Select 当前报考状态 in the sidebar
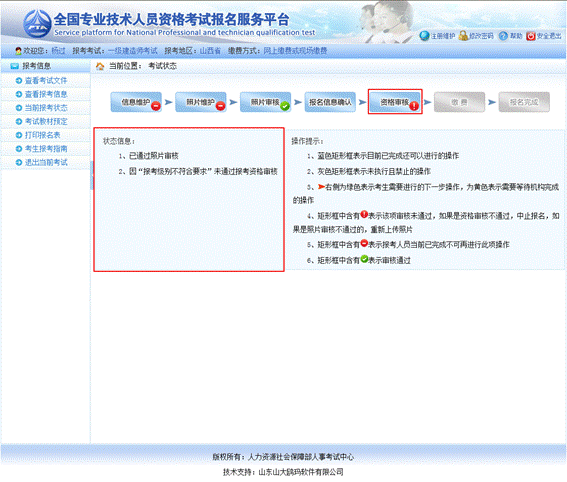The height and width of the screenshot is (482, 567). [x=46, y=108]
